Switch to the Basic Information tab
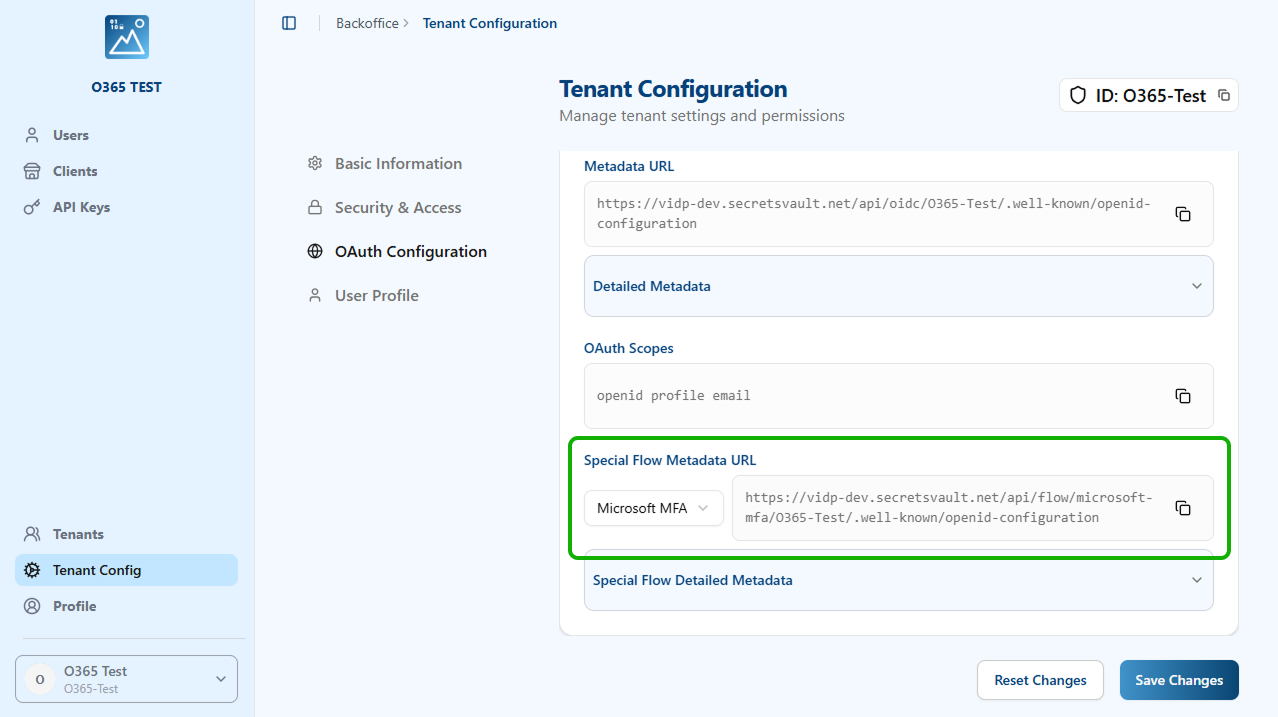This screenshot has height=717, width=1278. [x=398, y=164]
